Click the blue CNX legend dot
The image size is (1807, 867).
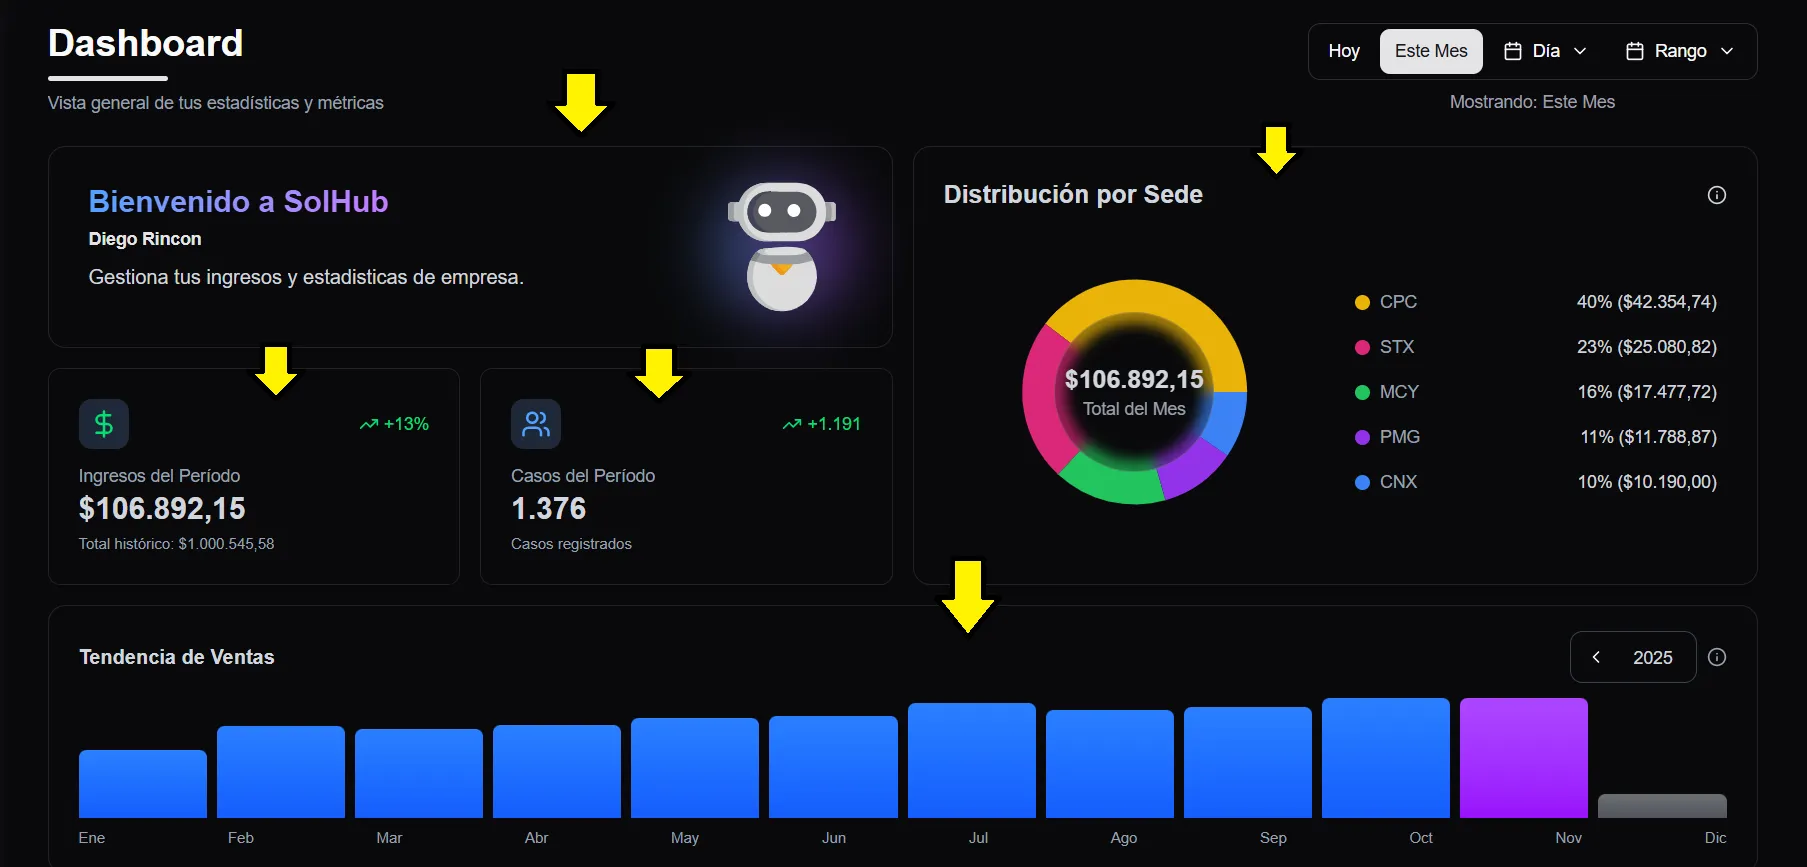pyautogui.click(x=1362, y=482)
